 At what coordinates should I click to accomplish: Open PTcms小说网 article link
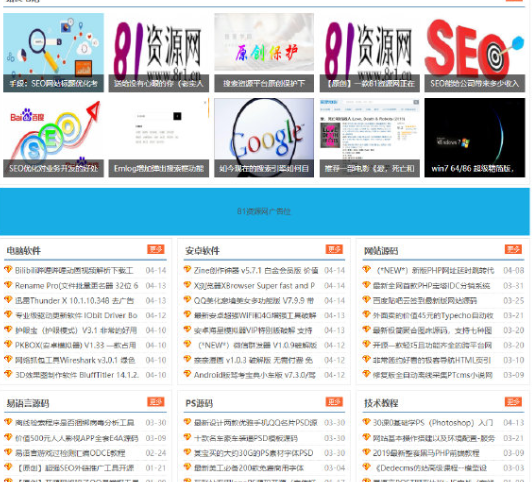[x=433, y=375]
